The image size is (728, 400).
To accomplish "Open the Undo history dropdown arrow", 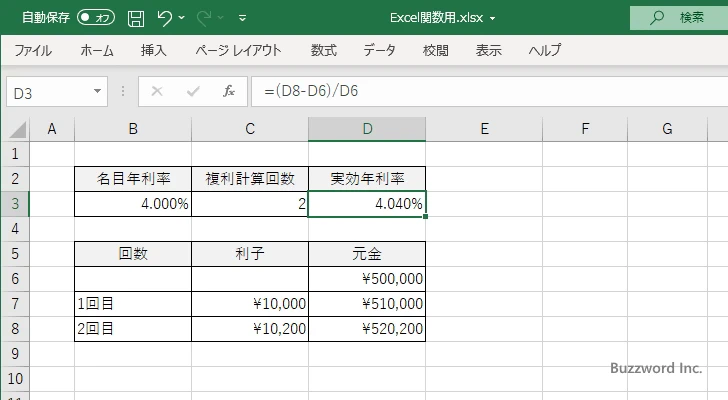I will (182, 18).
